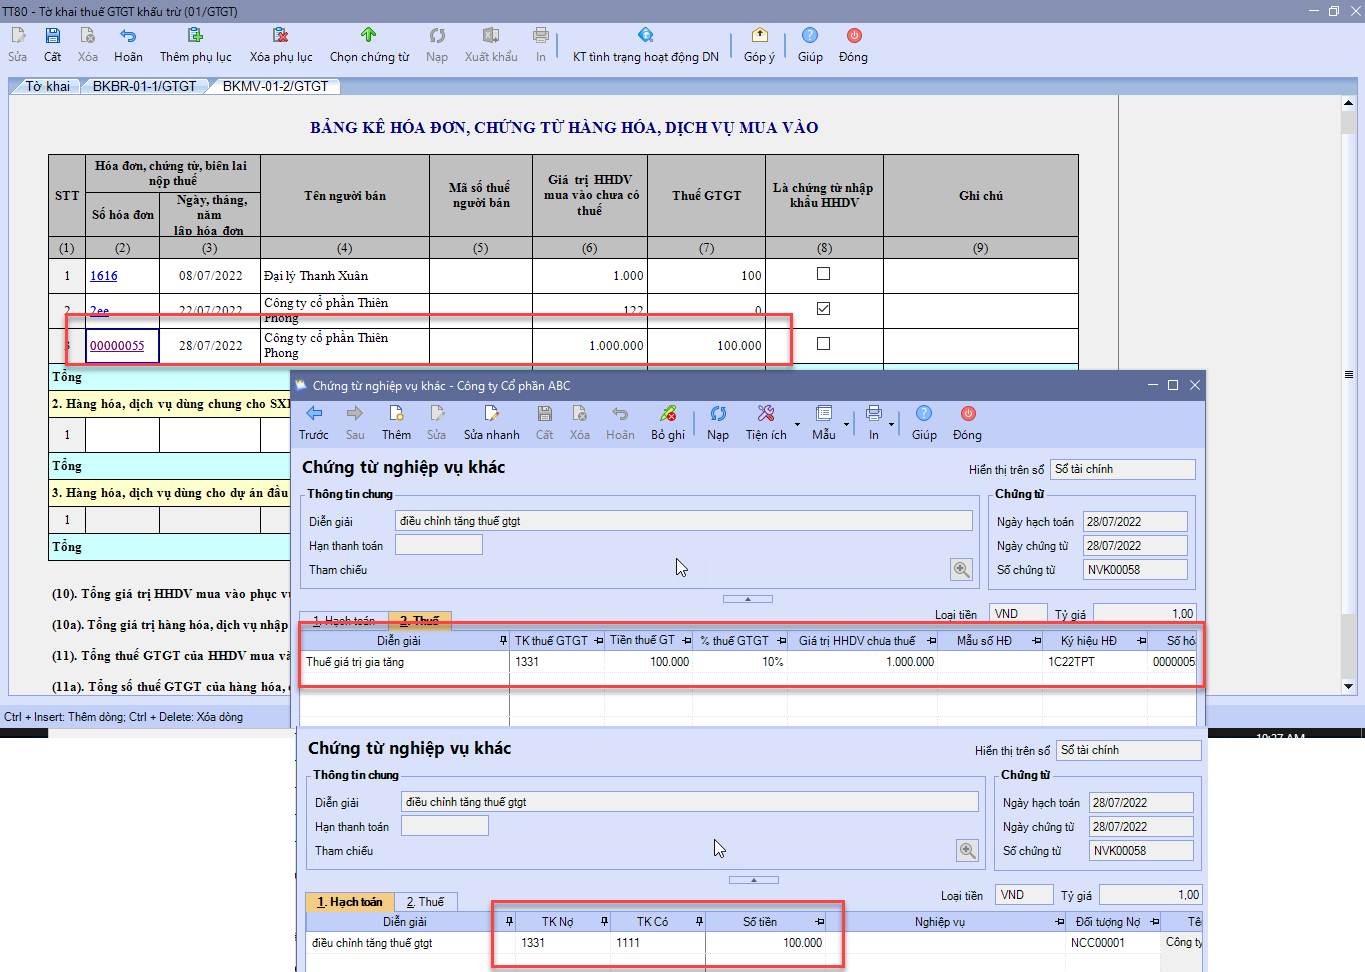Viewport: 1365px width, 972px height.
Task: Tick import checkbox for invoice 00000055 row
Action: tap(823, 343)
